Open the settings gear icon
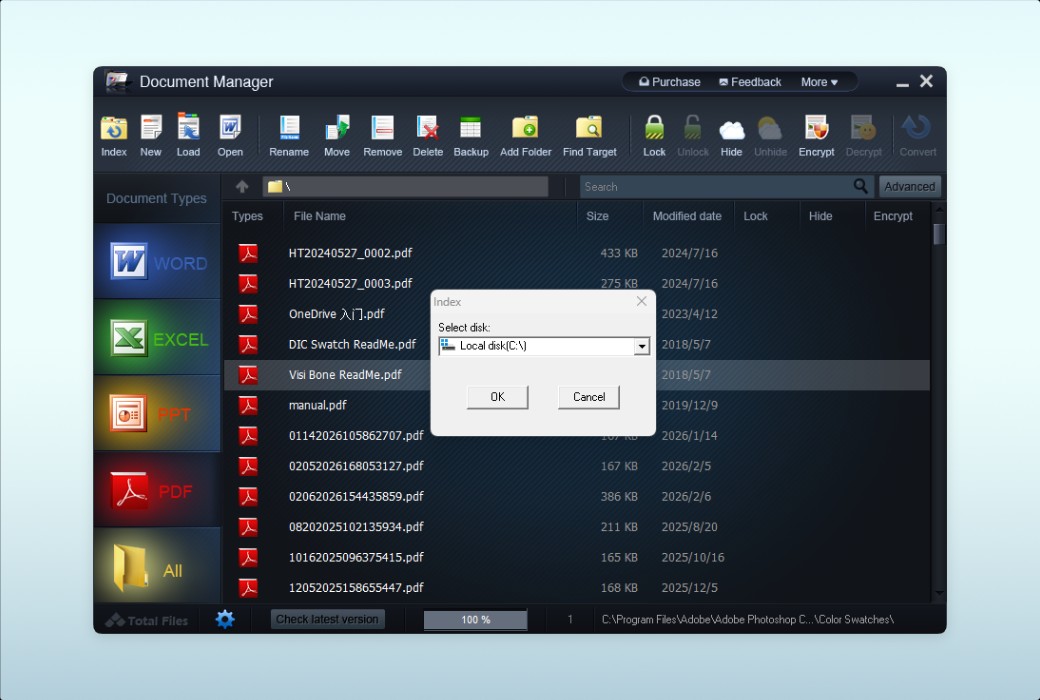1040x700 pixels. (225, 619)
